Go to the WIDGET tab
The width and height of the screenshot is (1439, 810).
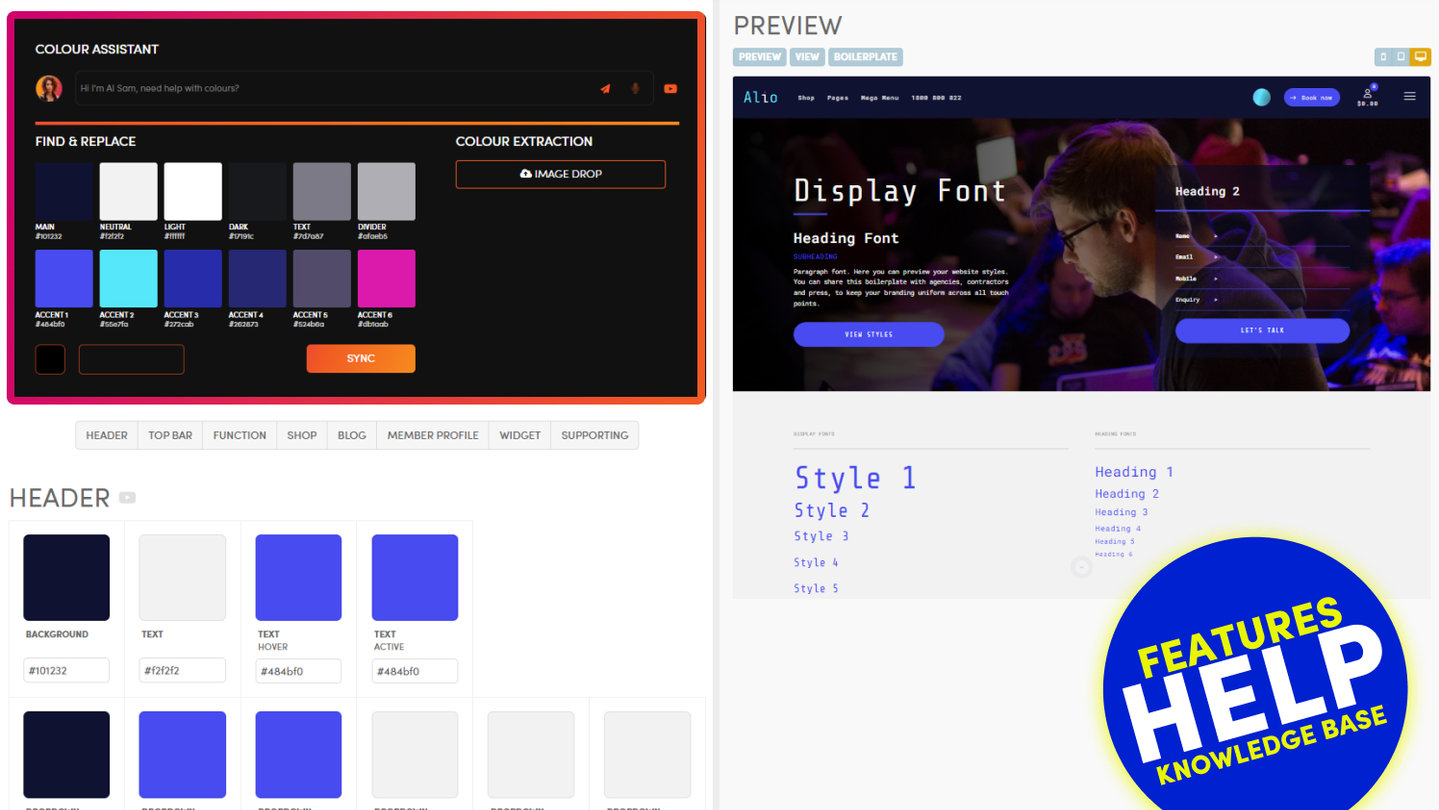pos(520,436)
